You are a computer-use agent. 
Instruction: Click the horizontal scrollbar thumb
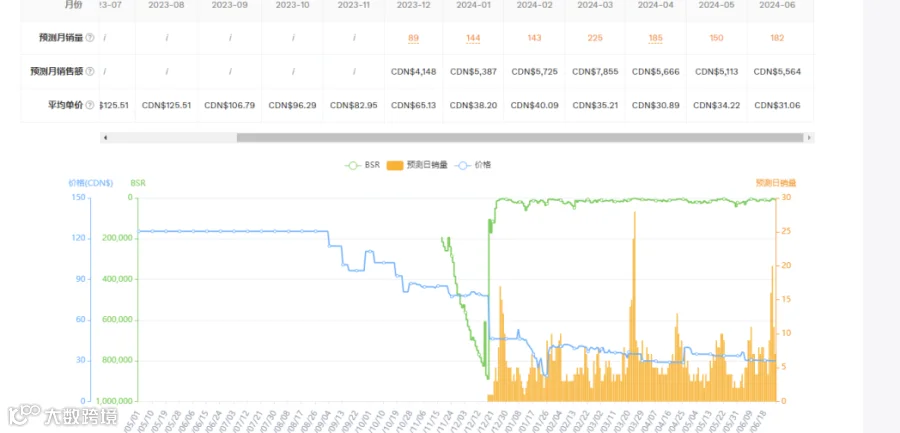click(x=519, y=138)
